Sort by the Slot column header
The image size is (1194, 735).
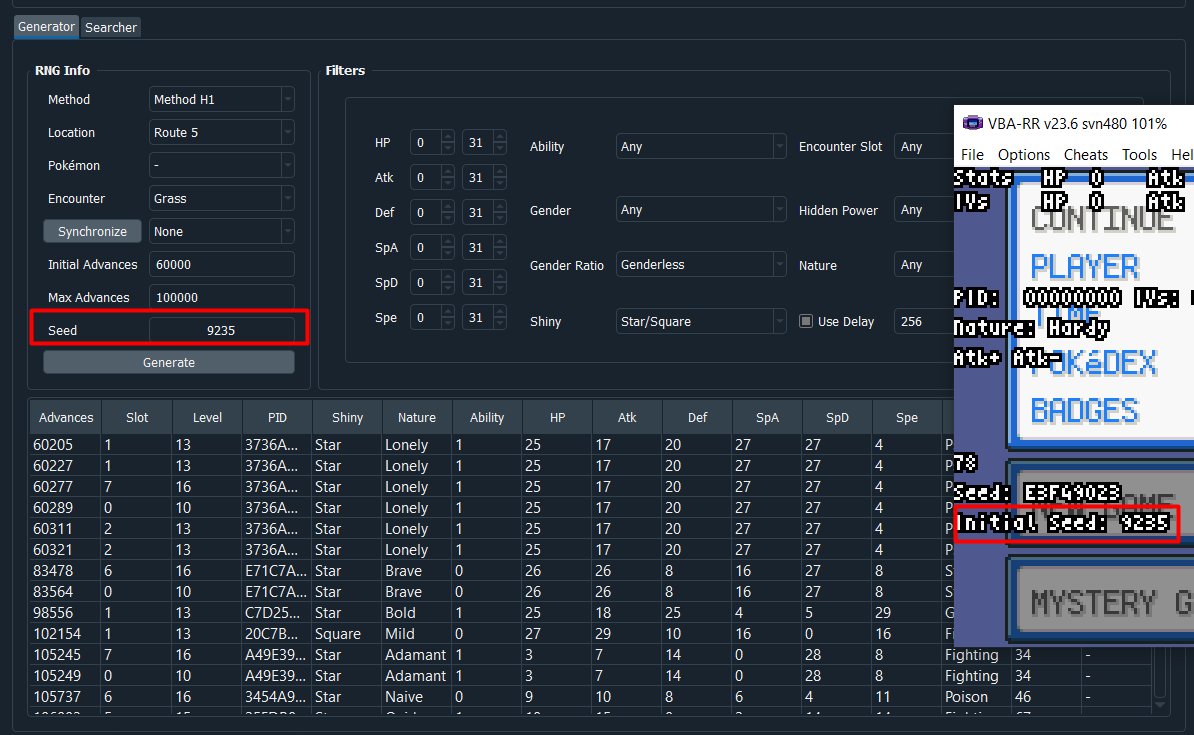tap(137, 417)
